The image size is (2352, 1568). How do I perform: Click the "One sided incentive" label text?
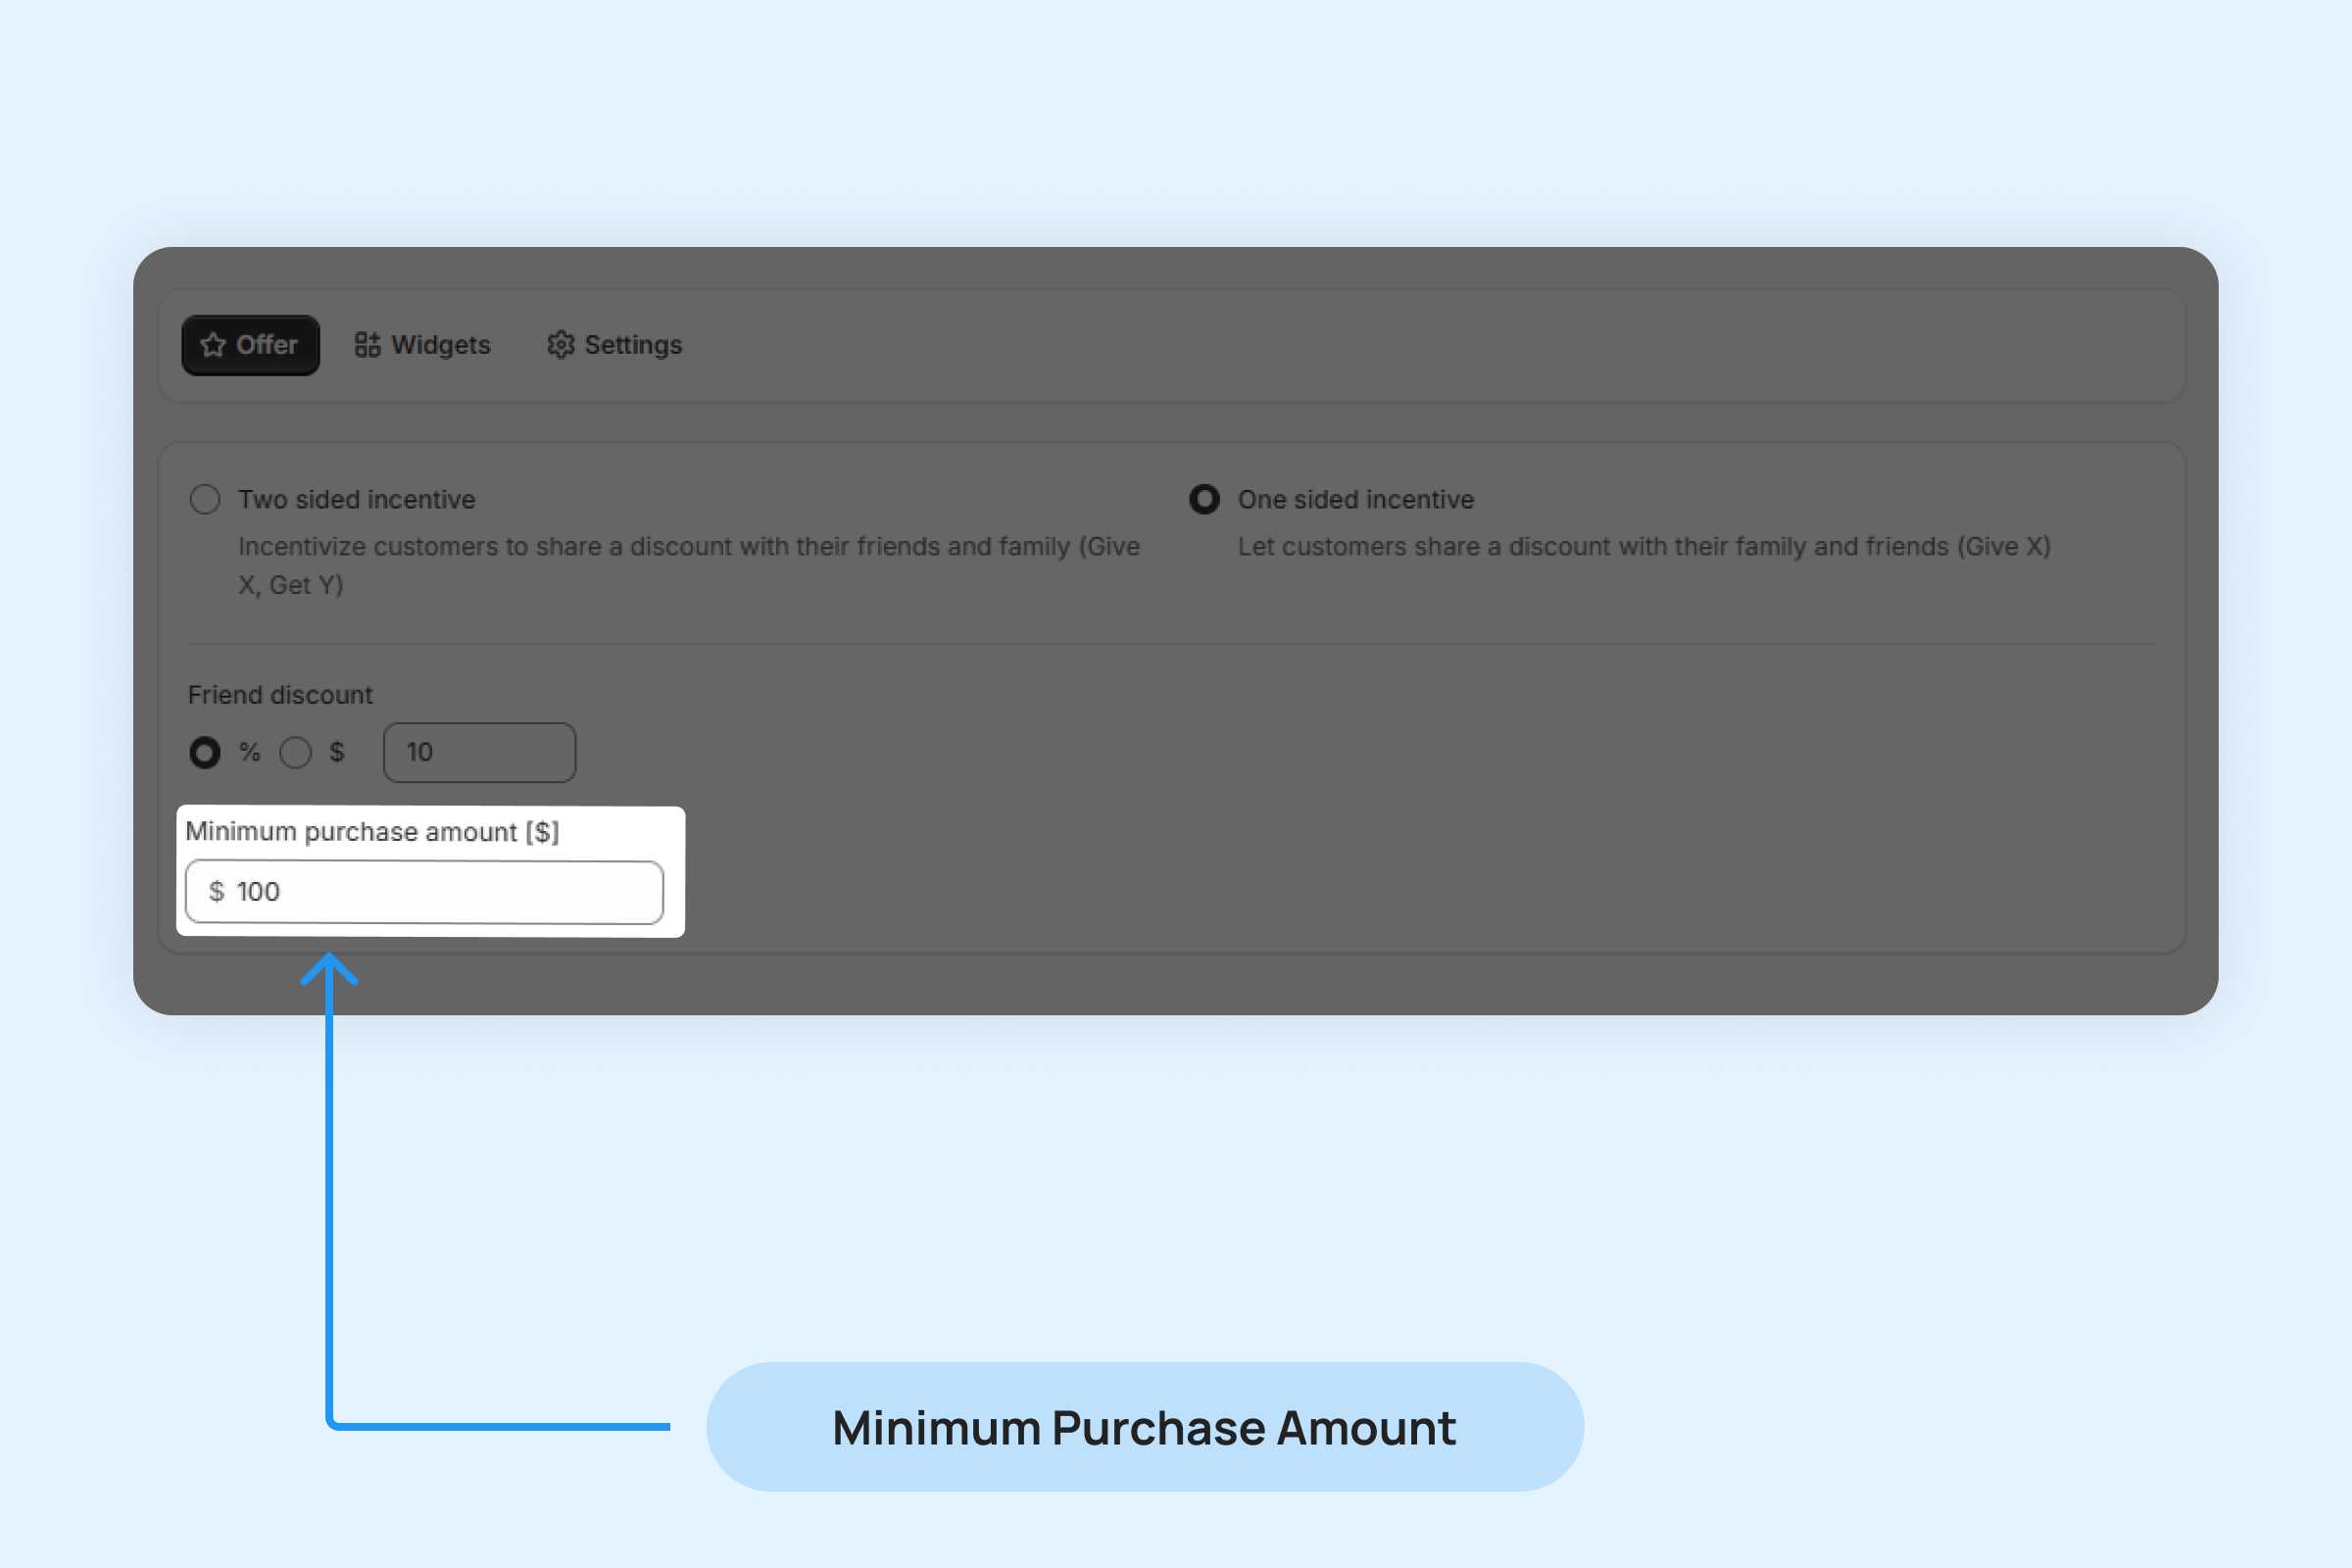coord(1355,499)
